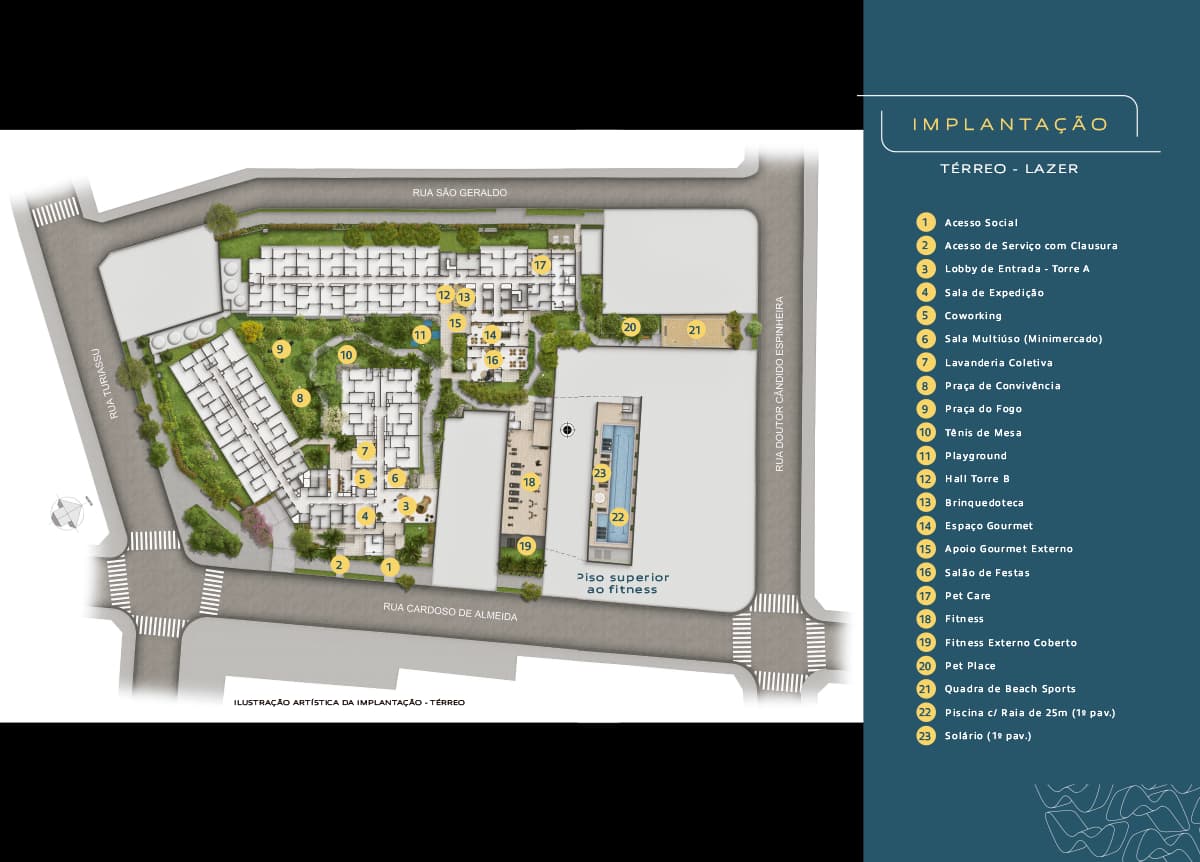The width and height of the screenshot is (1200, 862).
Task: Click the 'IMPLANTAÇÃO' title
Action: click(1010, 124)
